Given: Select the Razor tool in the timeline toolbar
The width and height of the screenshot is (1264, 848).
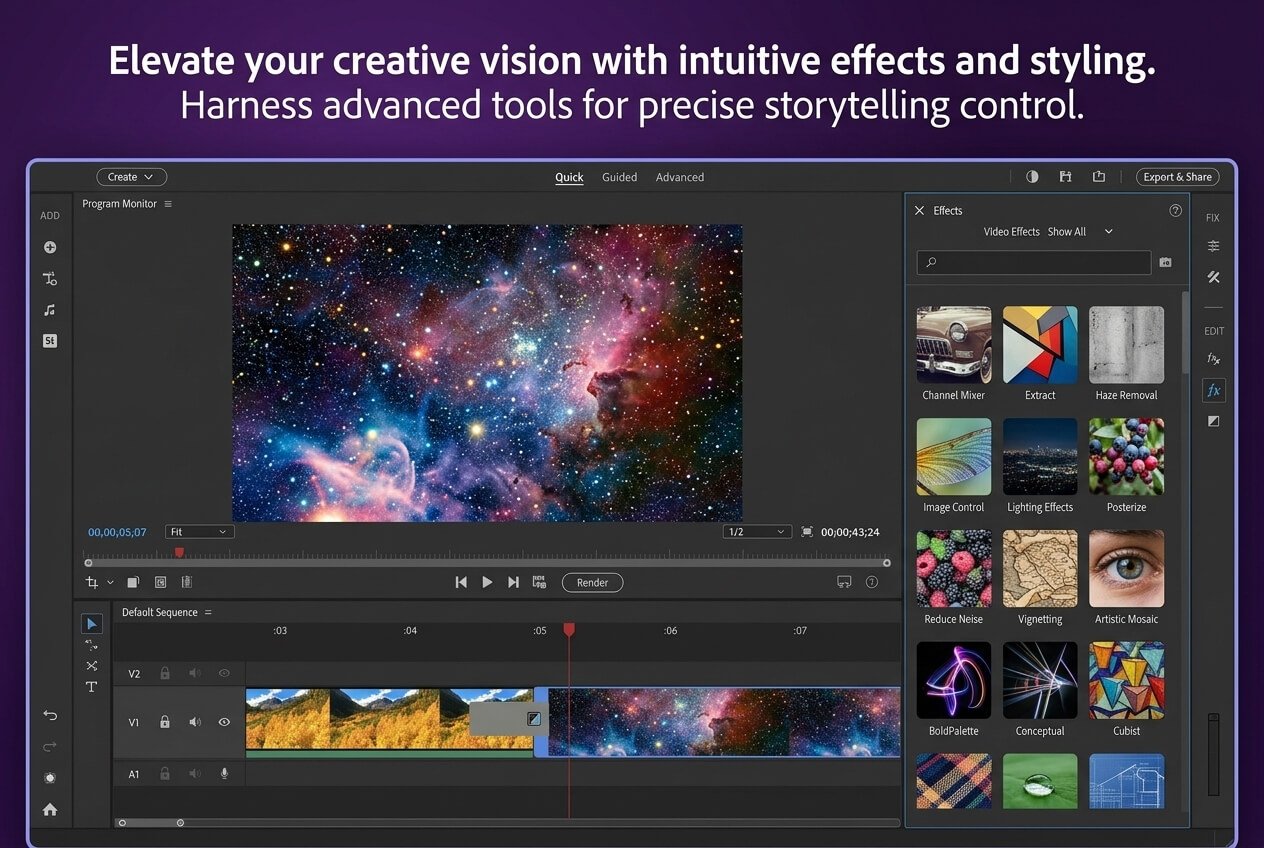Looking at the screenshot, I should tap(92, 666).
